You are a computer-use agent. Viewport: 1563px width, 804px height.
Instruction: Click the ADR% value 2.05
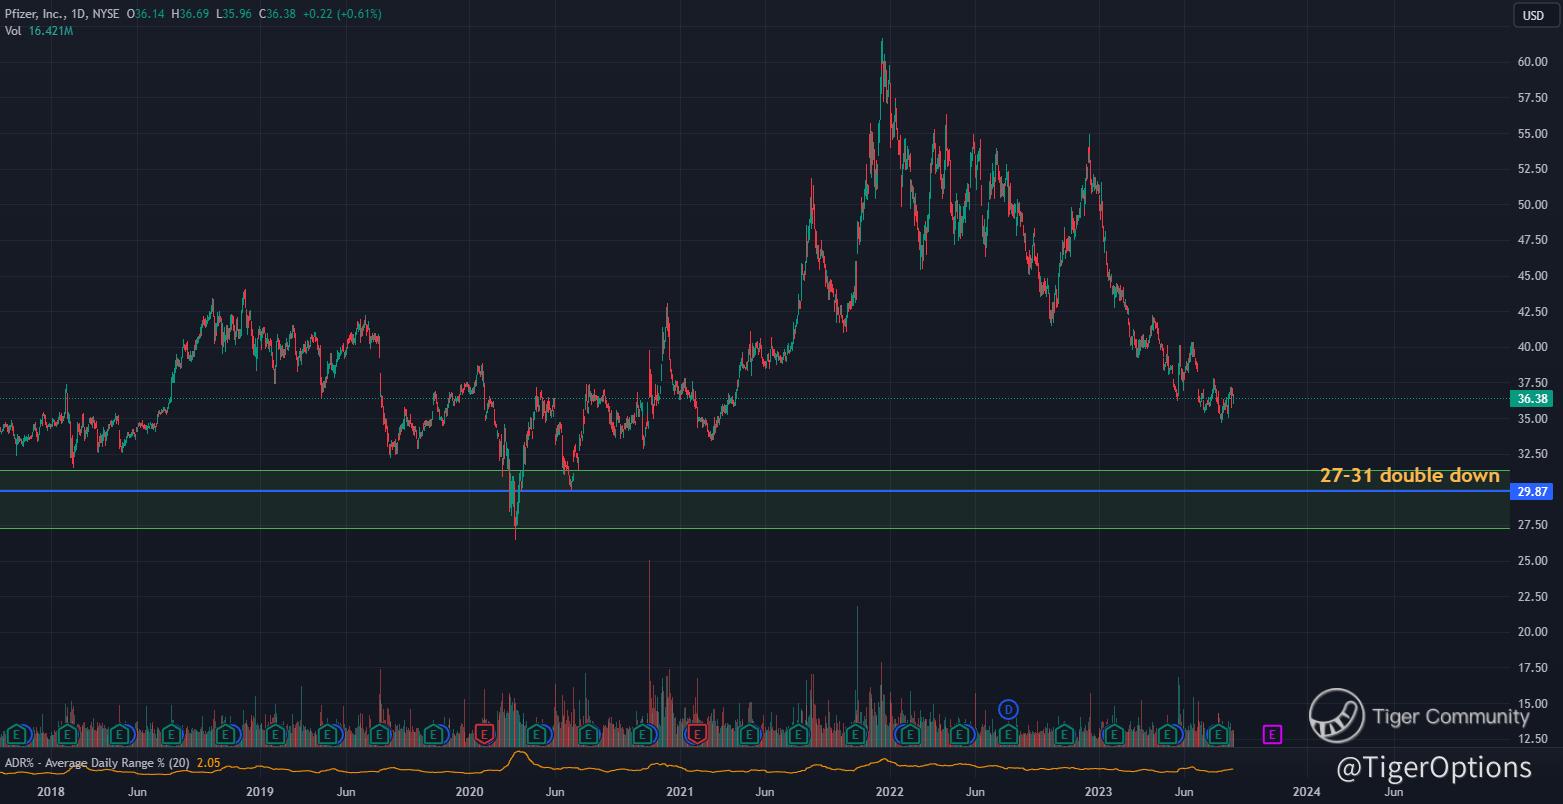tap(208, 763)
